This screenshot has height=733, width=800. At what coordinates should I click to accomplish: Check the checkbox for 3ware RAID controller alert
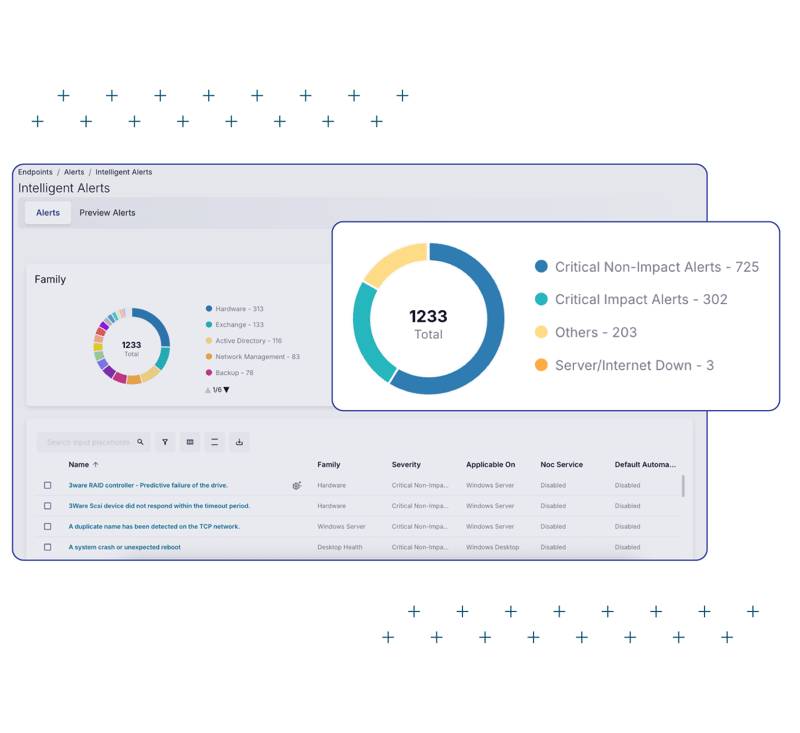tap(45, 485)
